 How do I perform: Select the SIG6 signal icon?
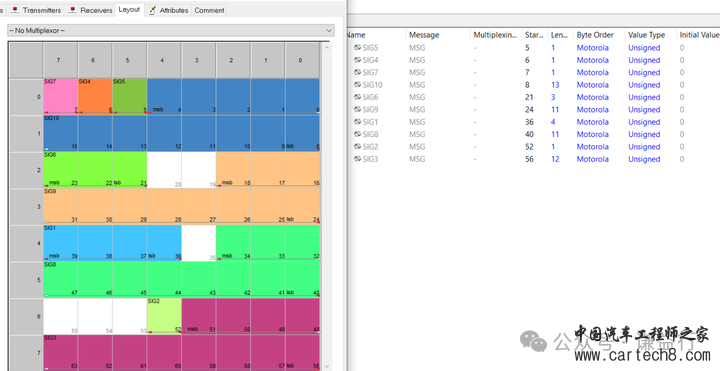coord(357,97)
